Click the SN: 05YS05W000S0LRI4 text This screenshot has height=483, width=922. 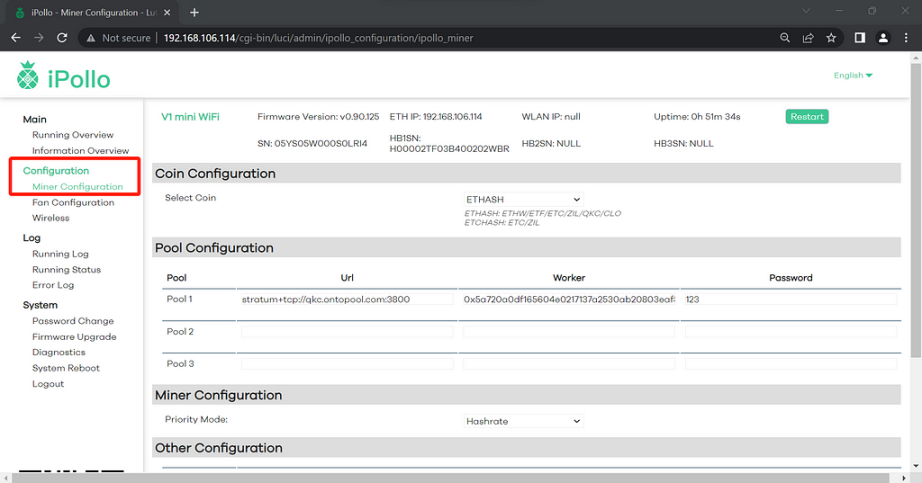click(312, 144)
